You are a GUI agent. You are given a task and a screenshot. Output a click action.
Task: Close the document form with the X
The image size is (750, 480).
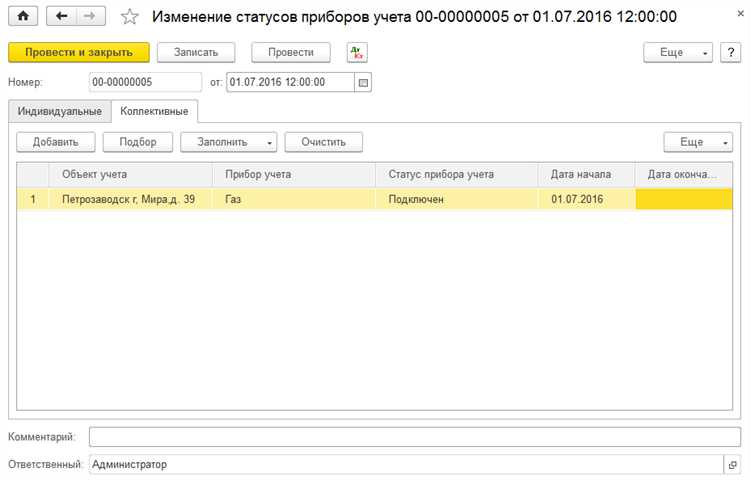coord(740,14)
